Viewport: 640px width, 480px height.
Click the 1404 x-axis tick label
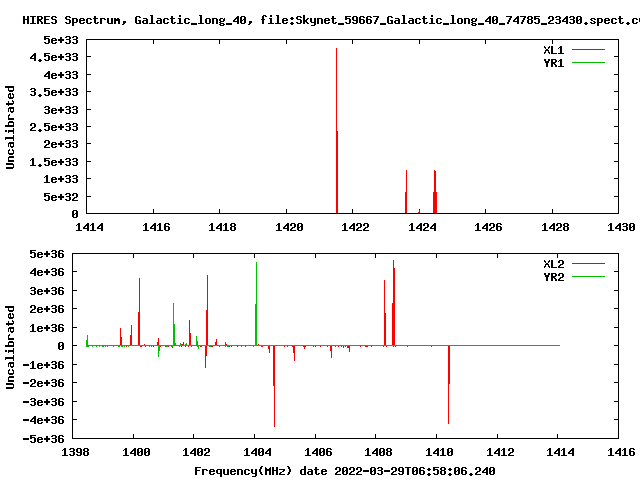pos(257,452)
